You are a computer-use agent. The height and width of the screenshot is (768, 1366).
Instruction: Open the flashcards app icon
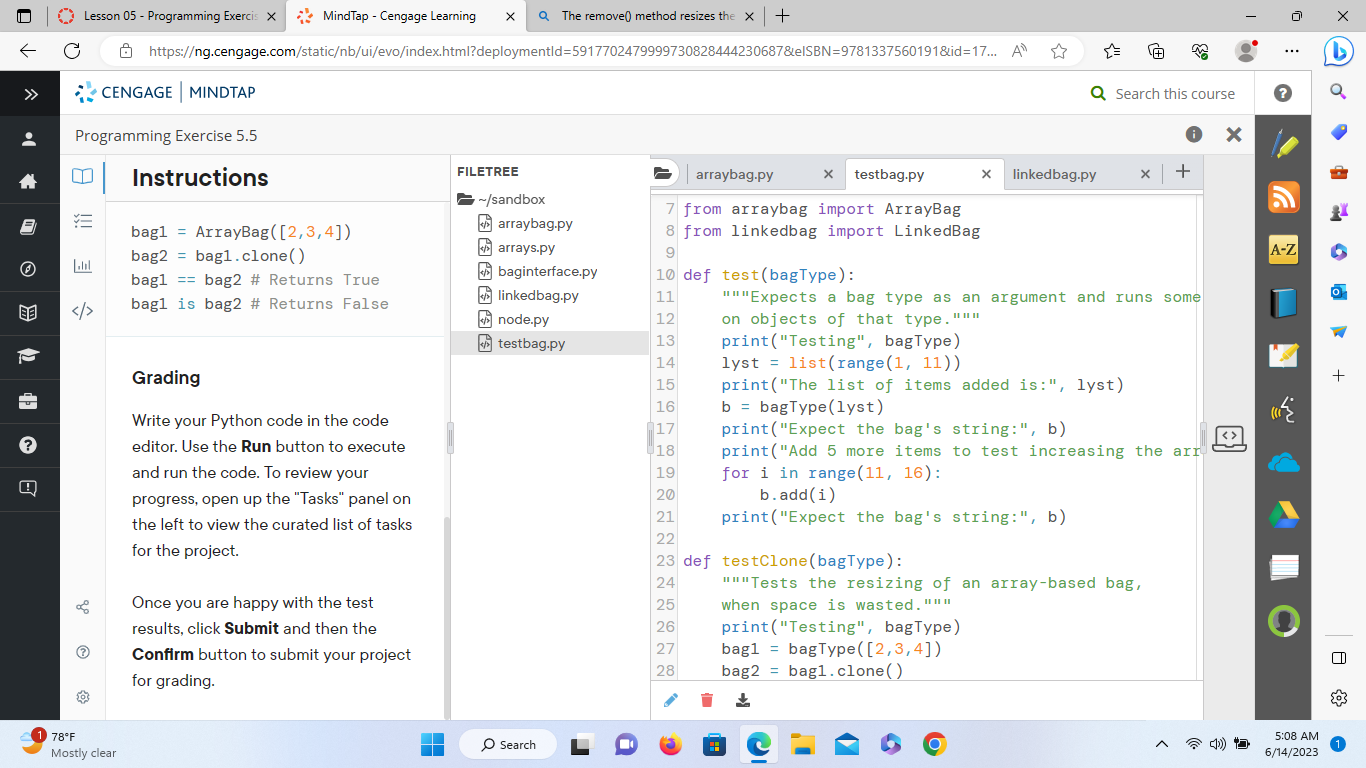pos(1283,568)
